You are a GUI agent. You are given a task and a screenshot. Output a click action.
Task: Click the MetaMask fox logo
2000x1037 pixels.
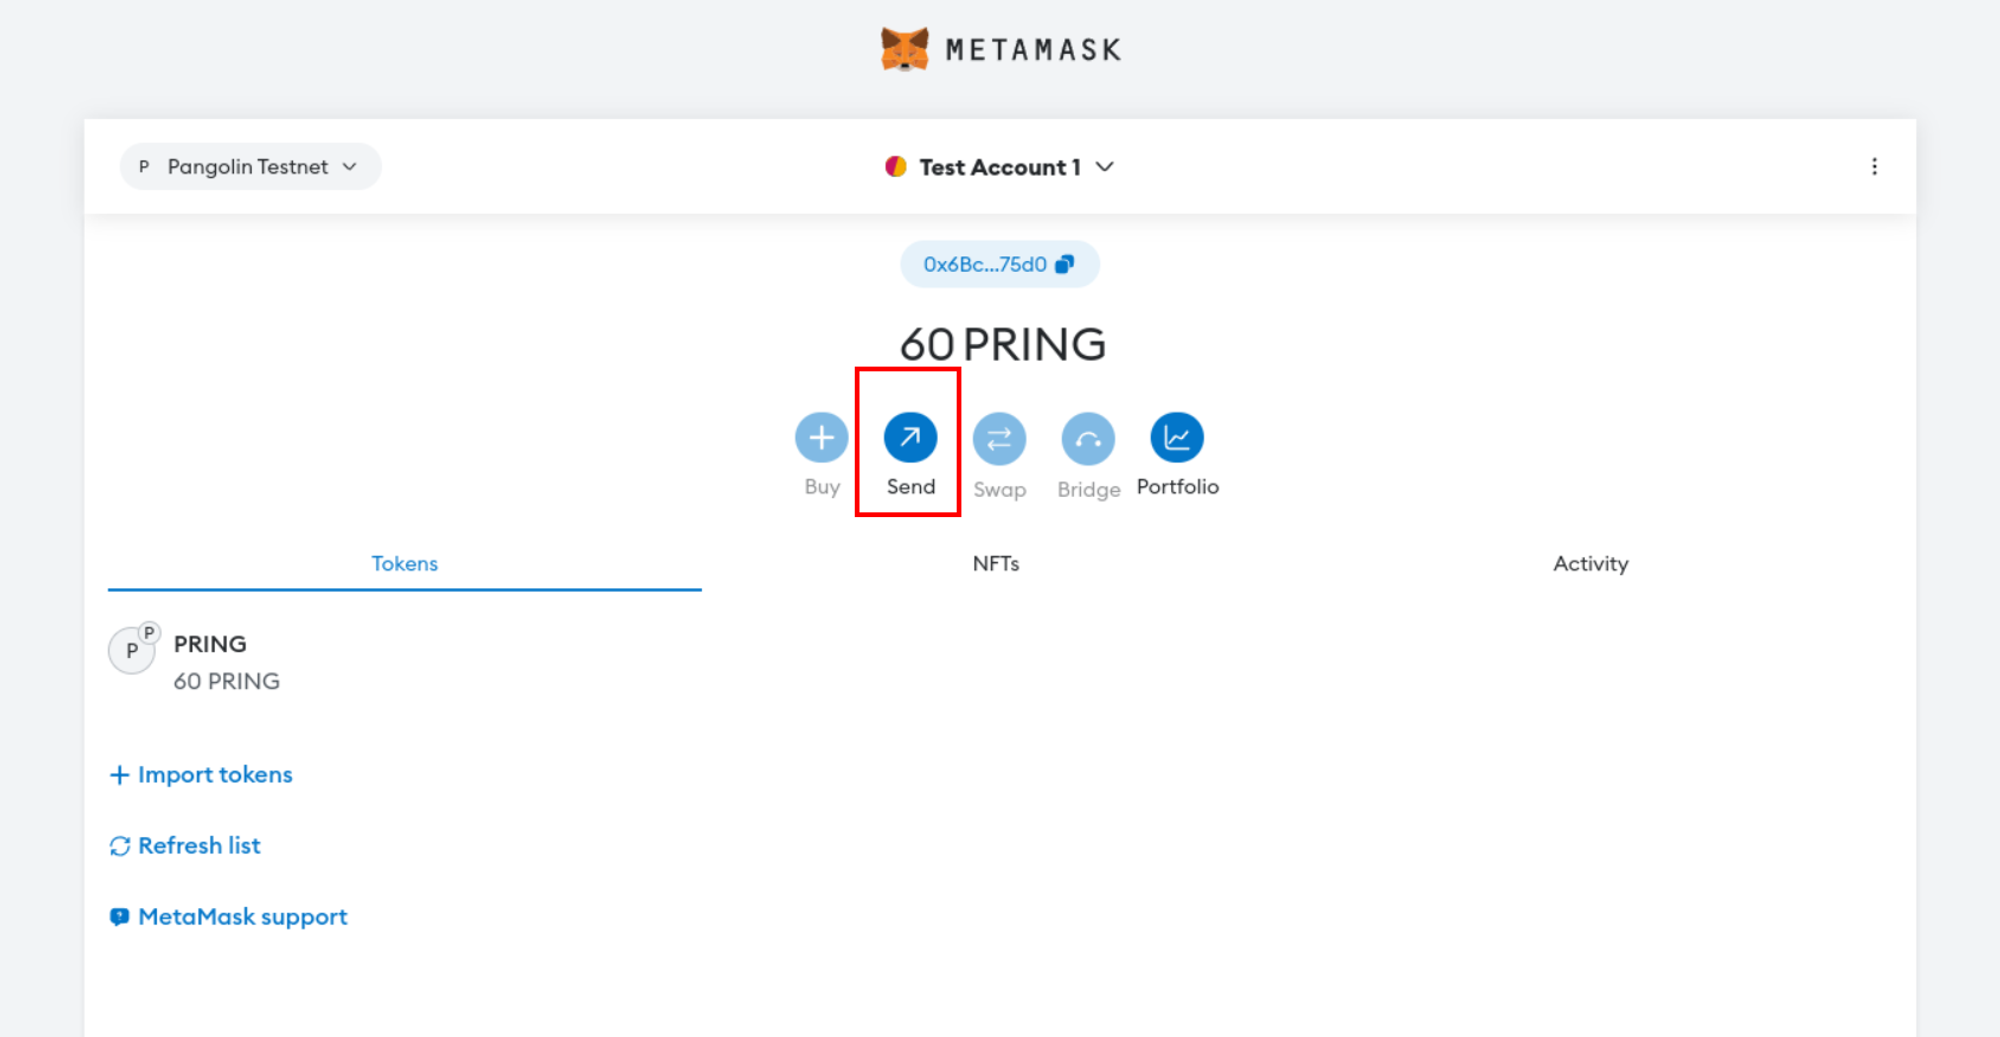click(904, 49)
